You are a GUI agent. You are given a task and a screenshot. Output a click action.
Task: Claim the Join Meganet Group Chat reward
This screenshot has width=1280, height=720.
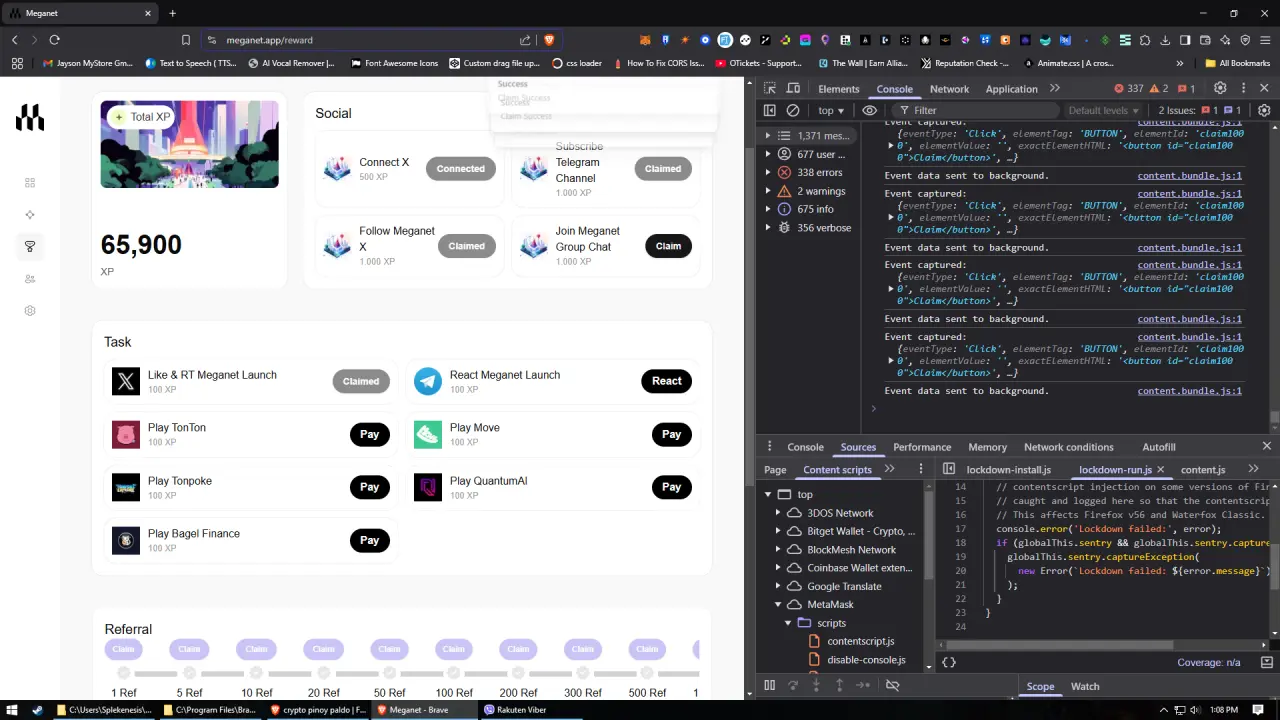[668, 246]
